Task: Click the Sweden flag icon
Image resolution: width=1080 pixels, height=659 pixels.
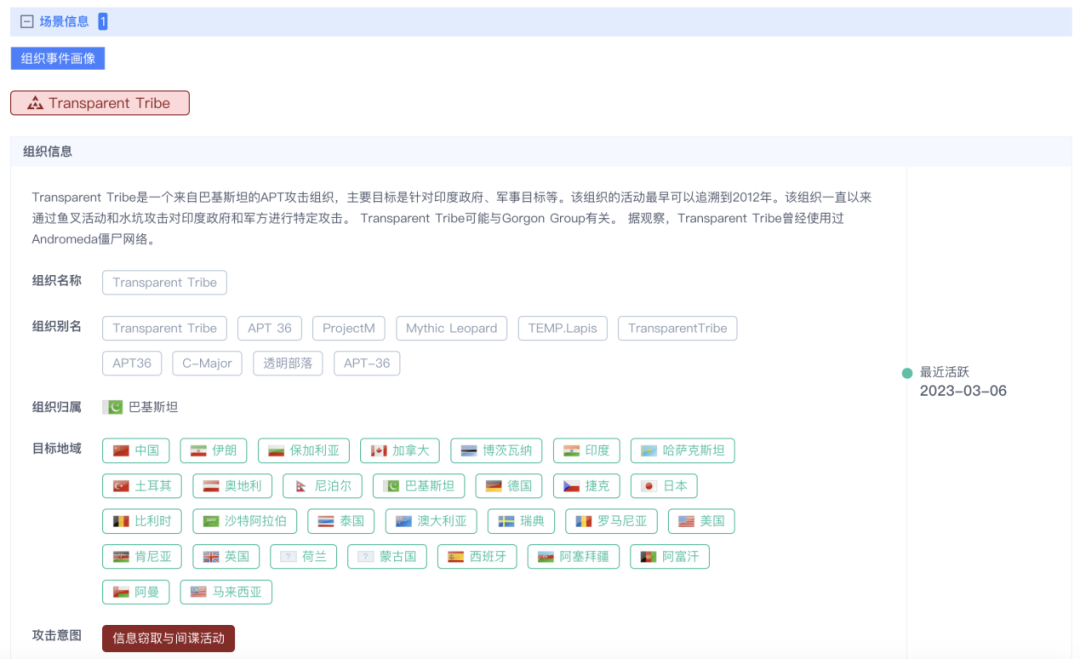Action: coord(507,521)
